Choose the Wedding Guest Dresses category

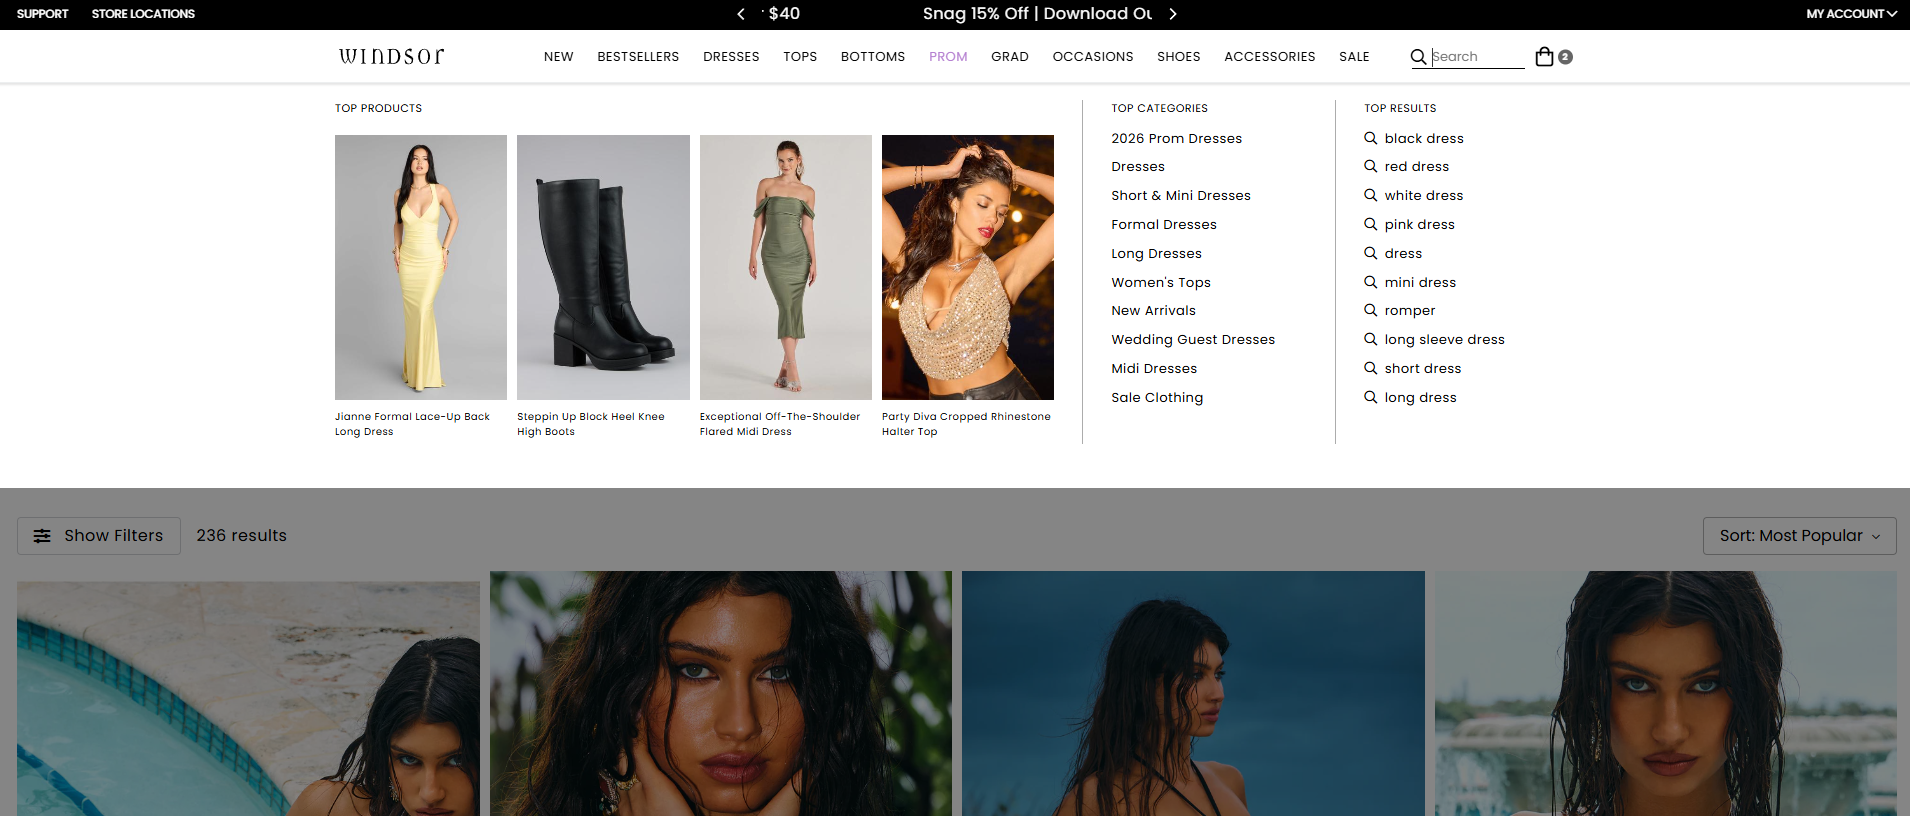coord(1193,340)
